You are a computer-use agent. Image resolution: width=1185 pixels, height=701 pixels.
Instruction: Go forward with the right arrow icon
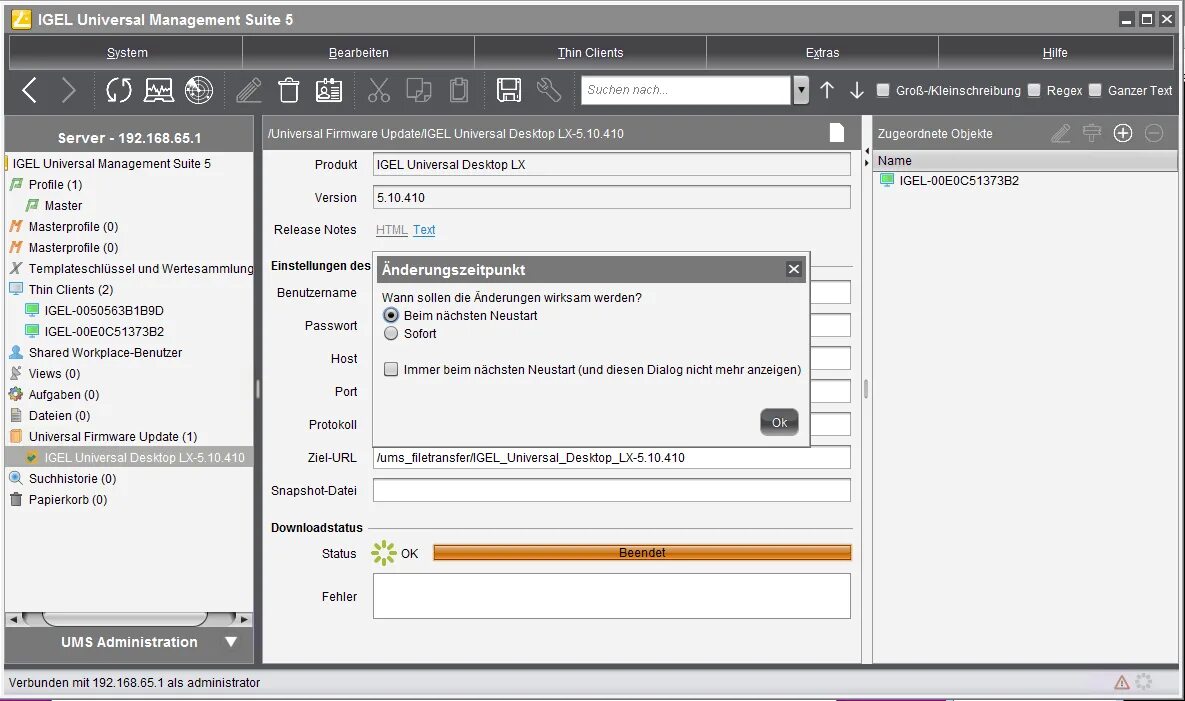pos(69,90)
